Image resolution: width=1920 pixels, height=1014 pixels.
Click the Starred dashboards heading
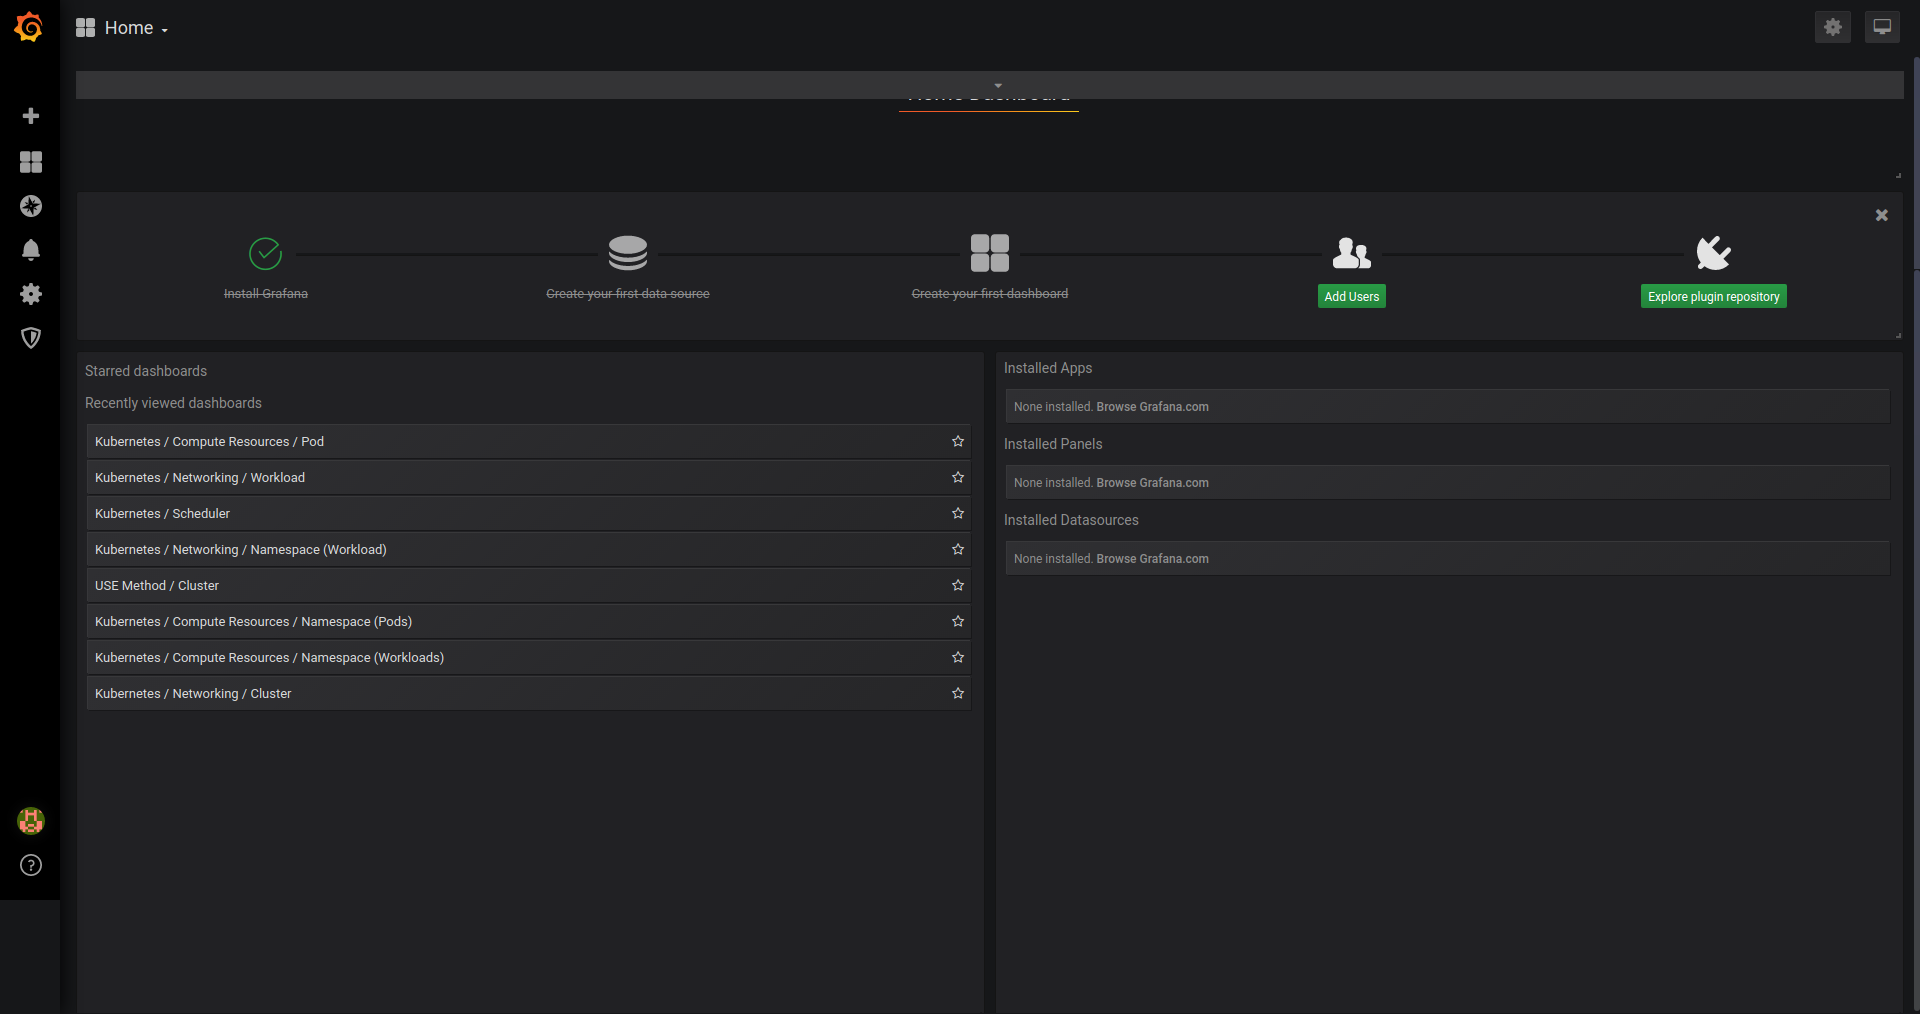pos(146,371)
